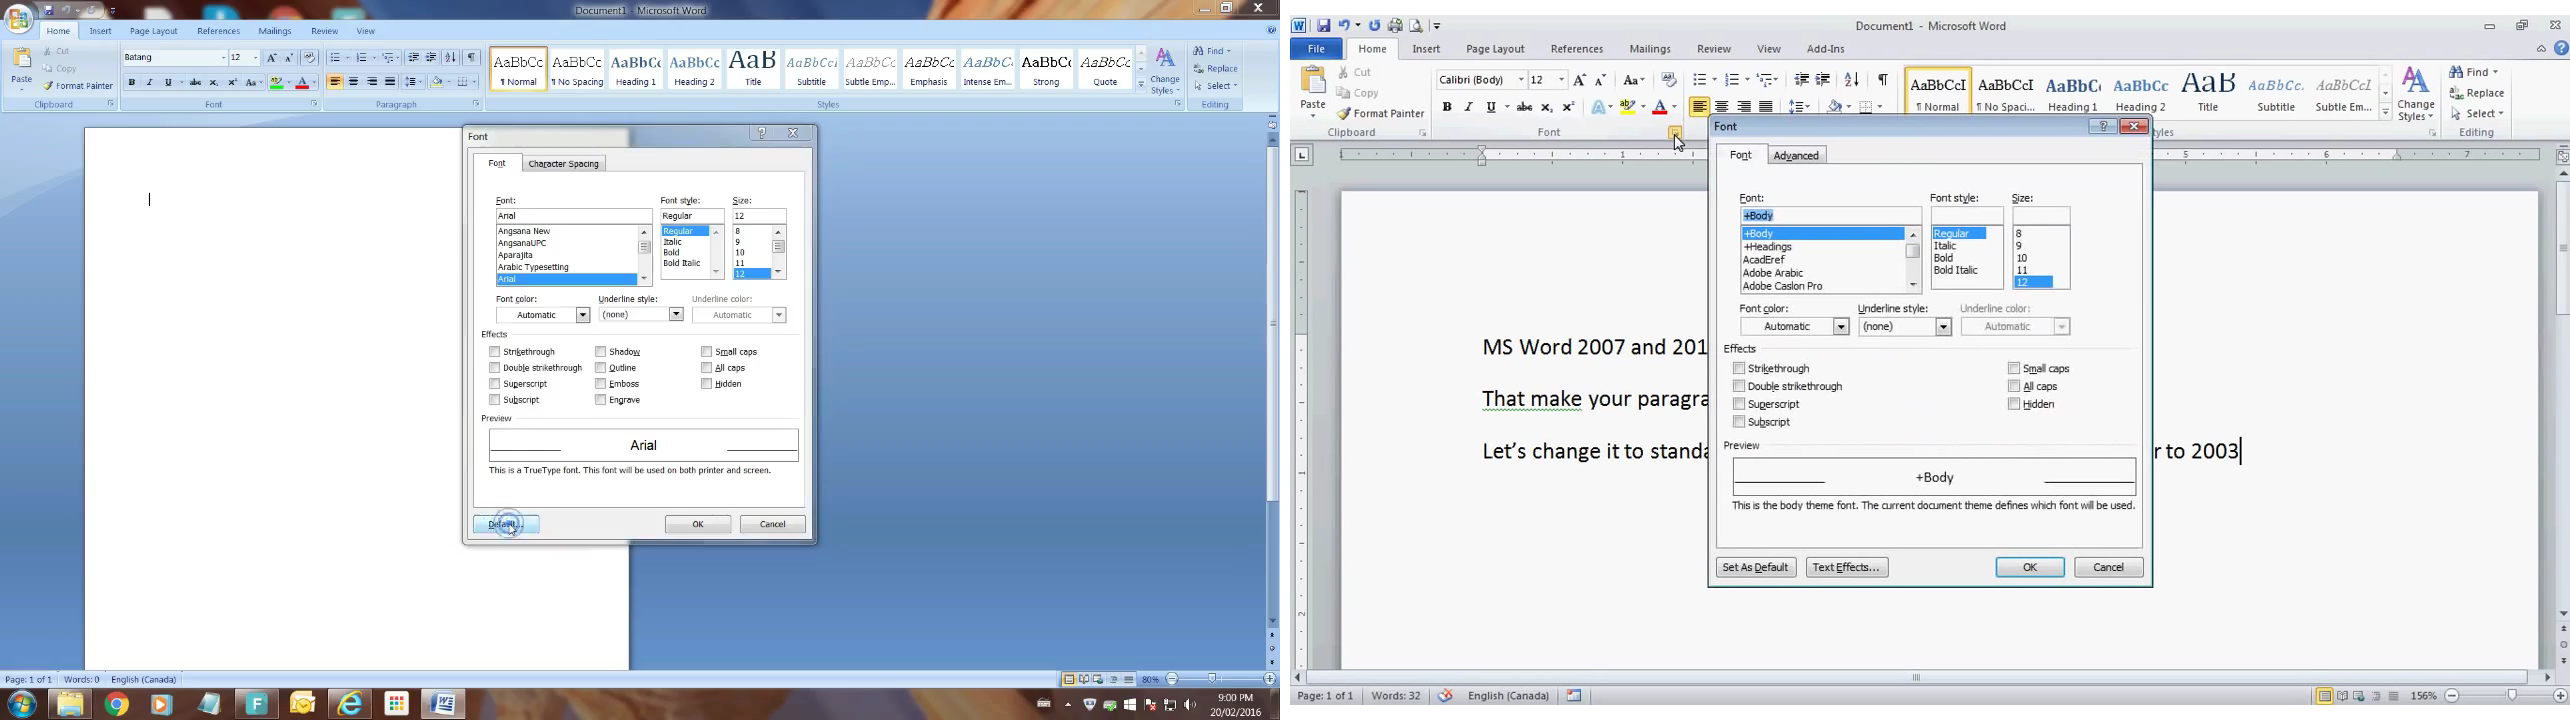Click Strikethrough icon in left Word ribbon

pos(196,83)
